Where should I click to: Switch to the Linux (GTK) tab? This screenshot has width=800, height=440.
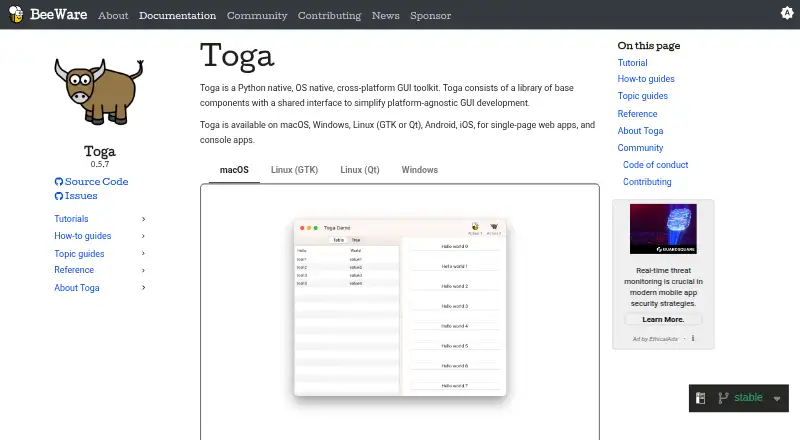(x=294, y=170)
